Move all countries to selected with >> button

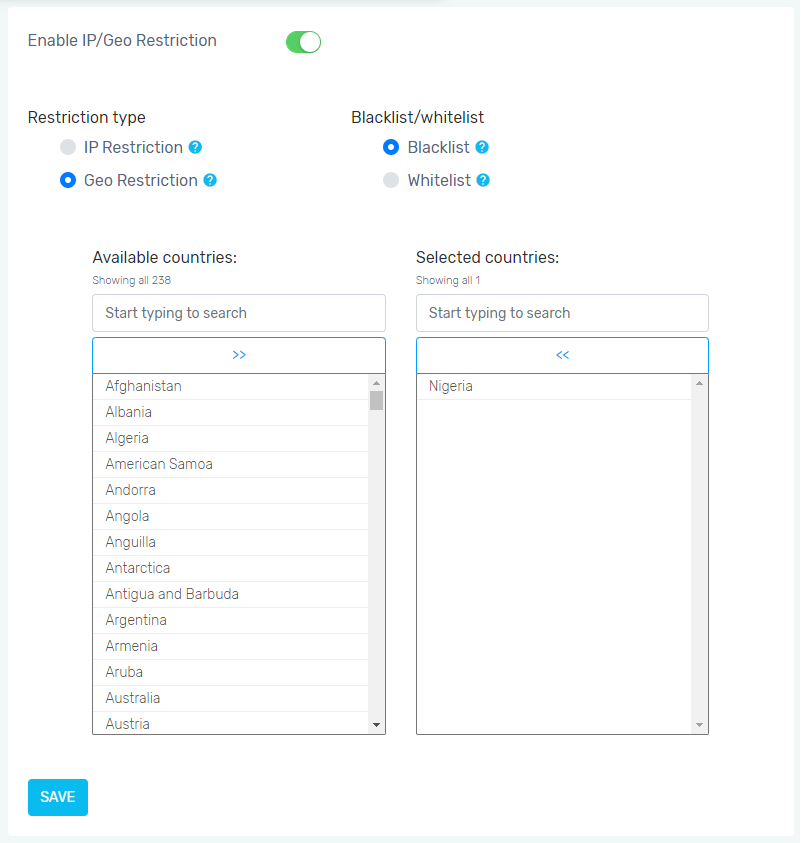pyautogui.click(x=239, y=355)
